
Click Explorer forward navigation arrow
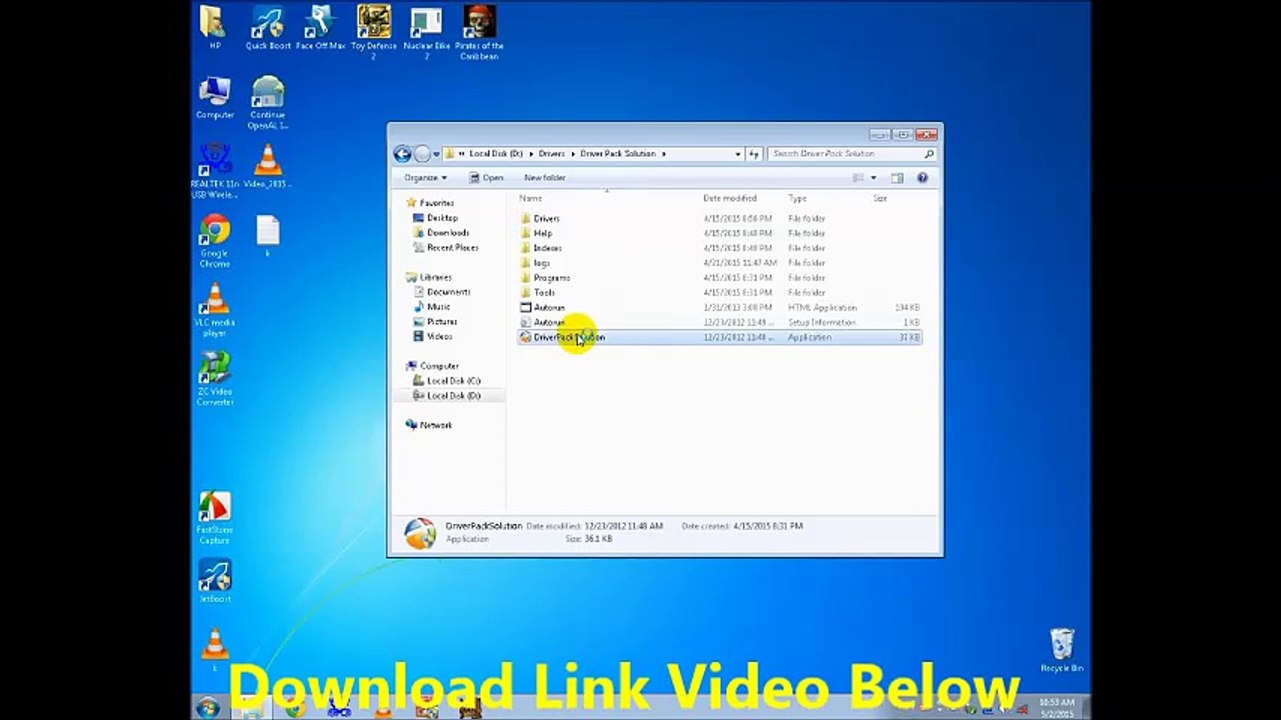[x=422, y=154]
